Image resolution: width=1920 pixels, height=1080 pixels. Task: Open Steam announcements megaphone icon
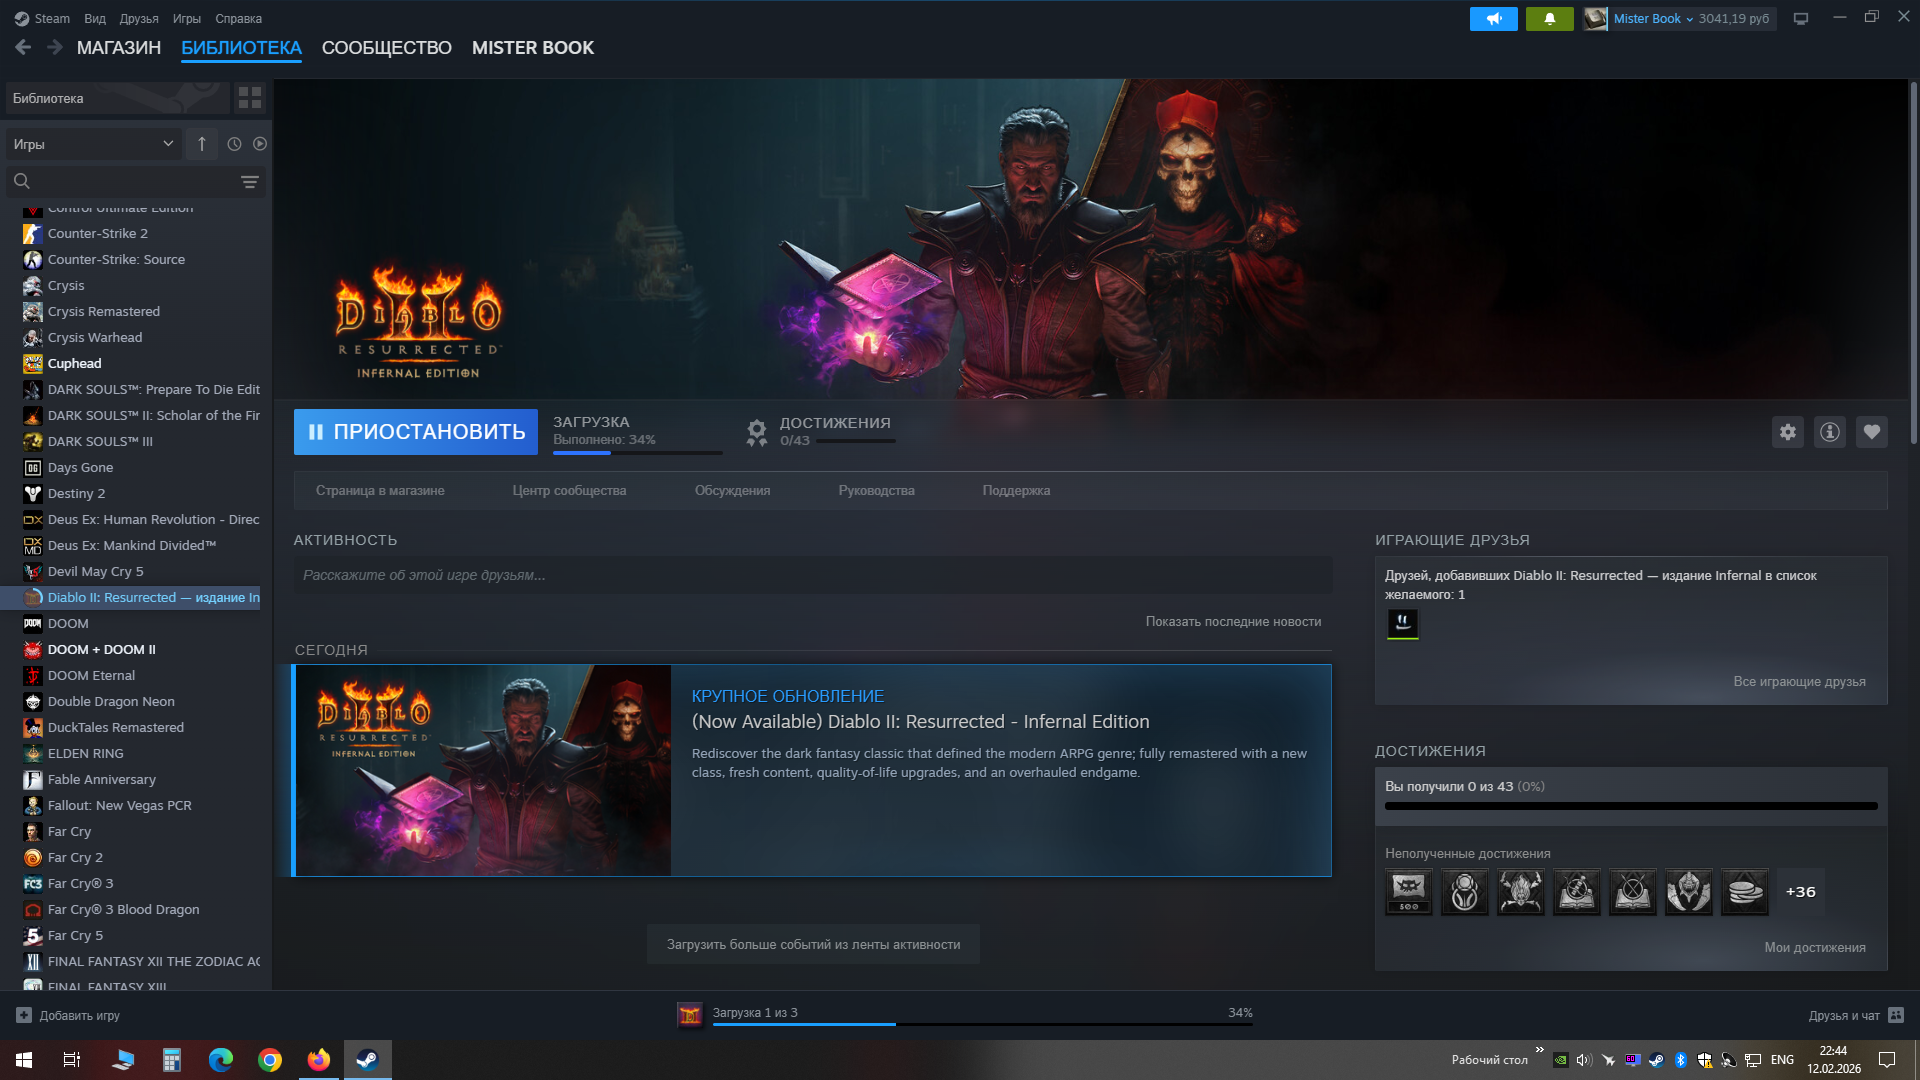pos(1493,18)
